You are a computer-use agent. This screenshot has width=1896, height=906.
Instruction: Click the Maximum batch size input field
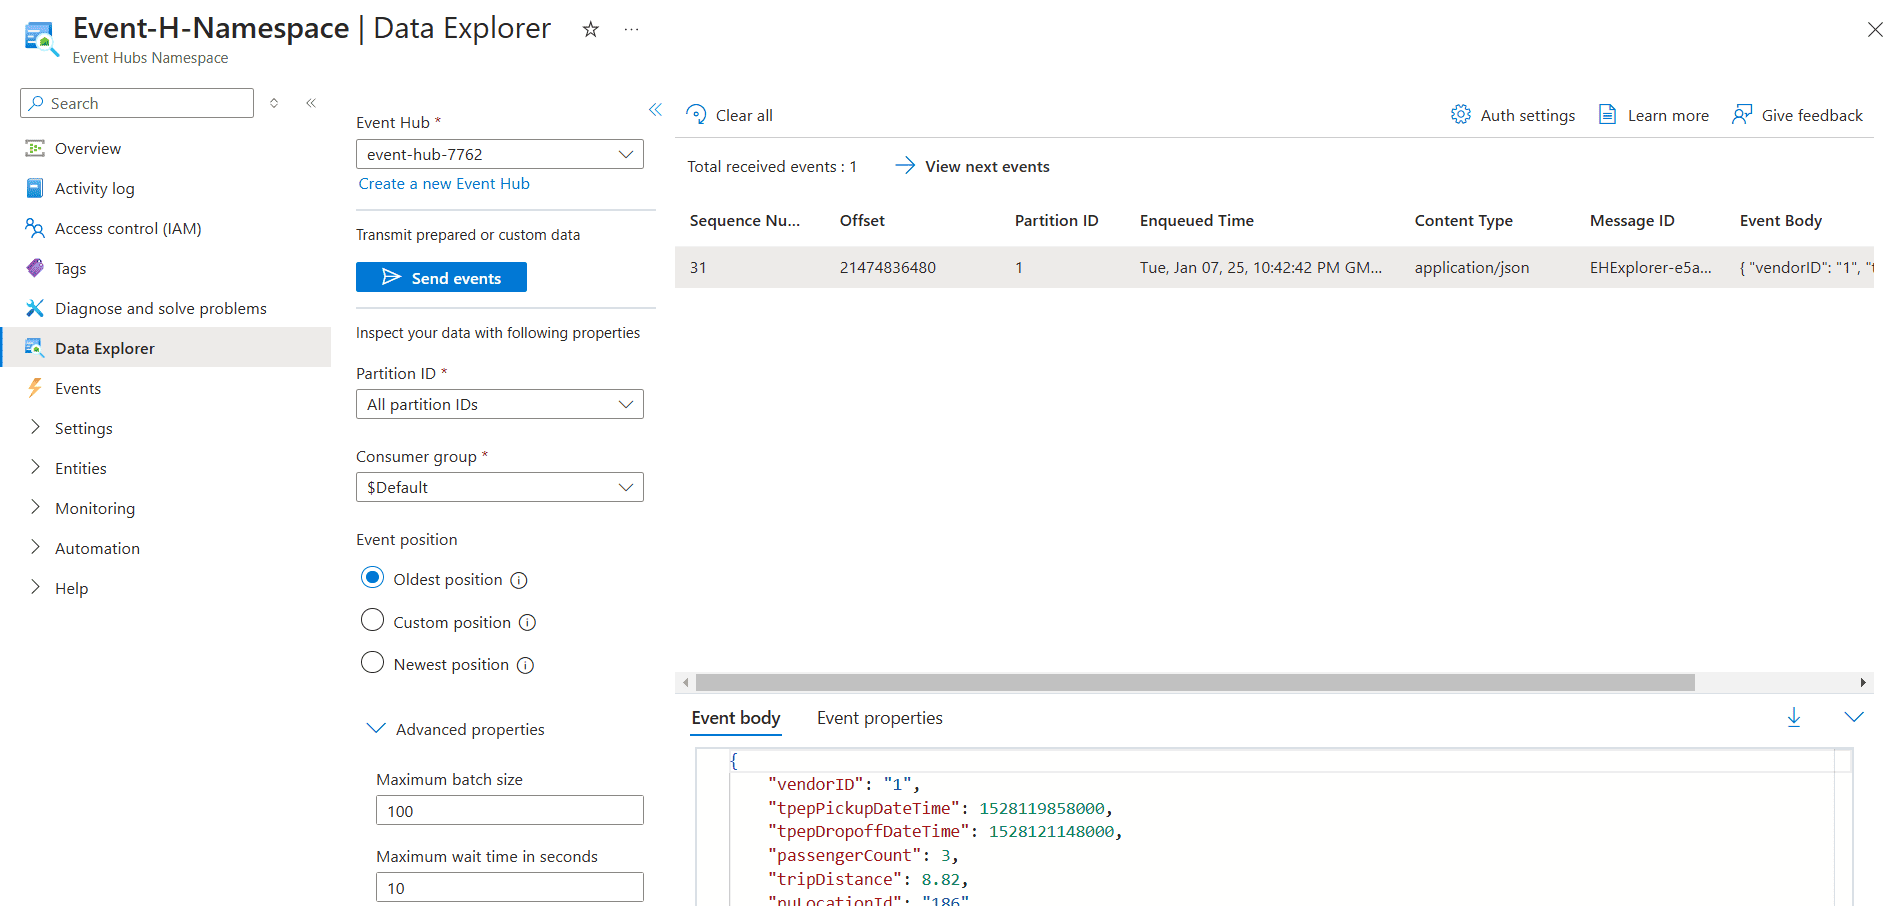pyautogui.click(x=509, y=810)
